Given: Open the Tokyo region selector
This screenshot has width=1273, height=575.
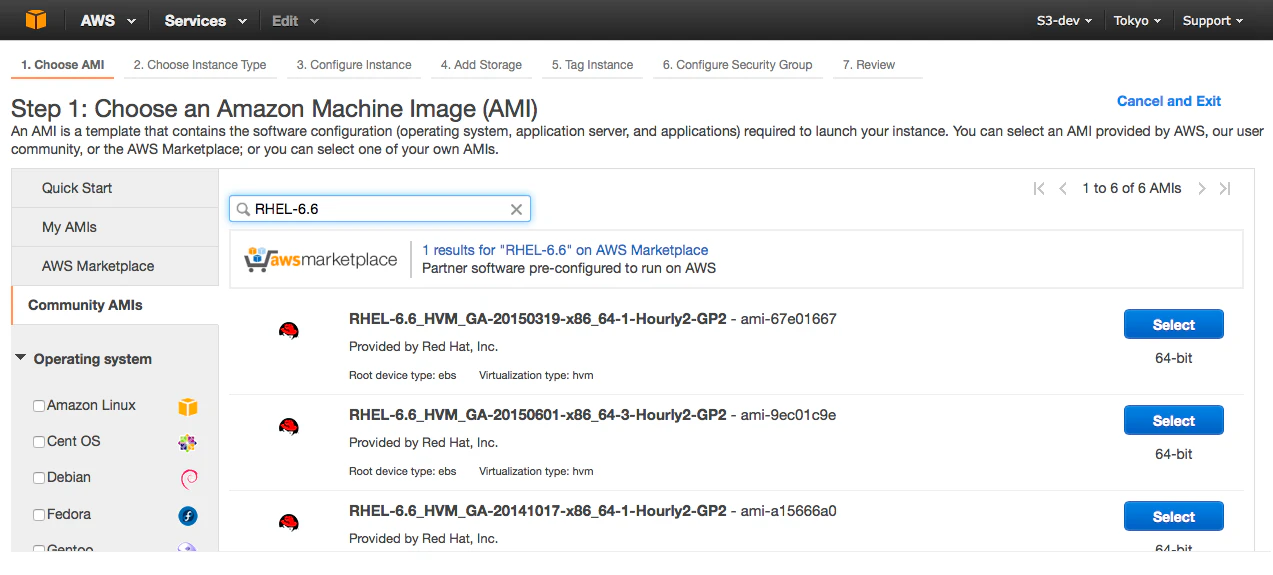Looking at the screenshot, I should (1137, 20).
